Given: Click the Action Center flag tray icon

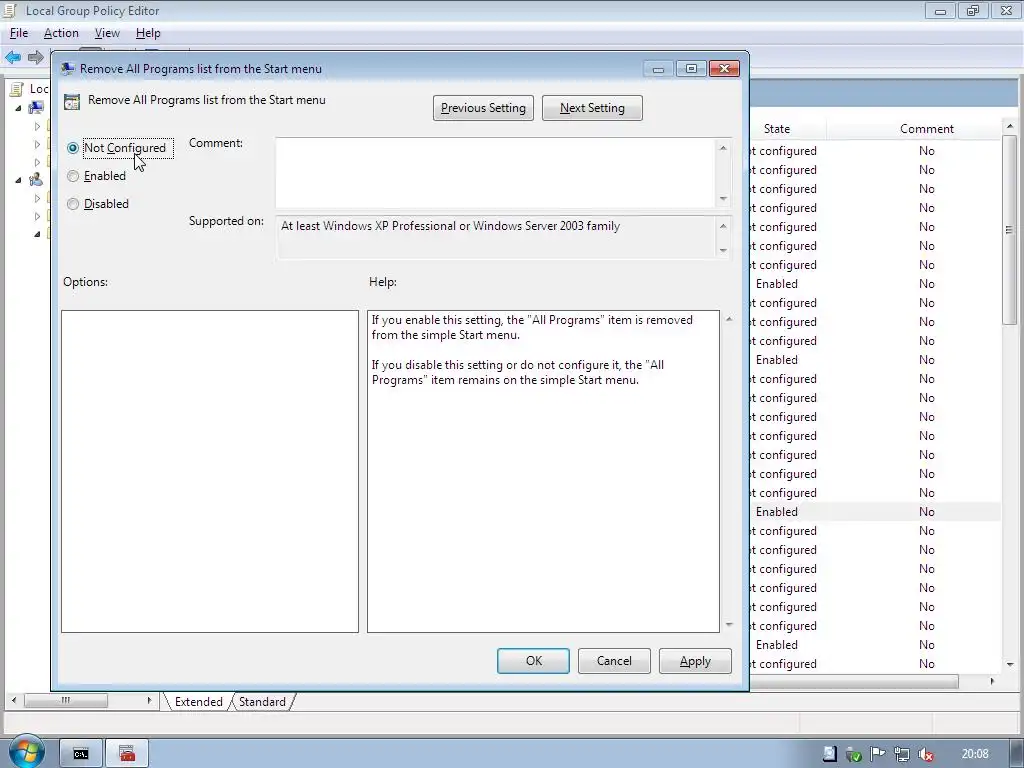Looking at the screenshot, I should [x=877, y=754].
